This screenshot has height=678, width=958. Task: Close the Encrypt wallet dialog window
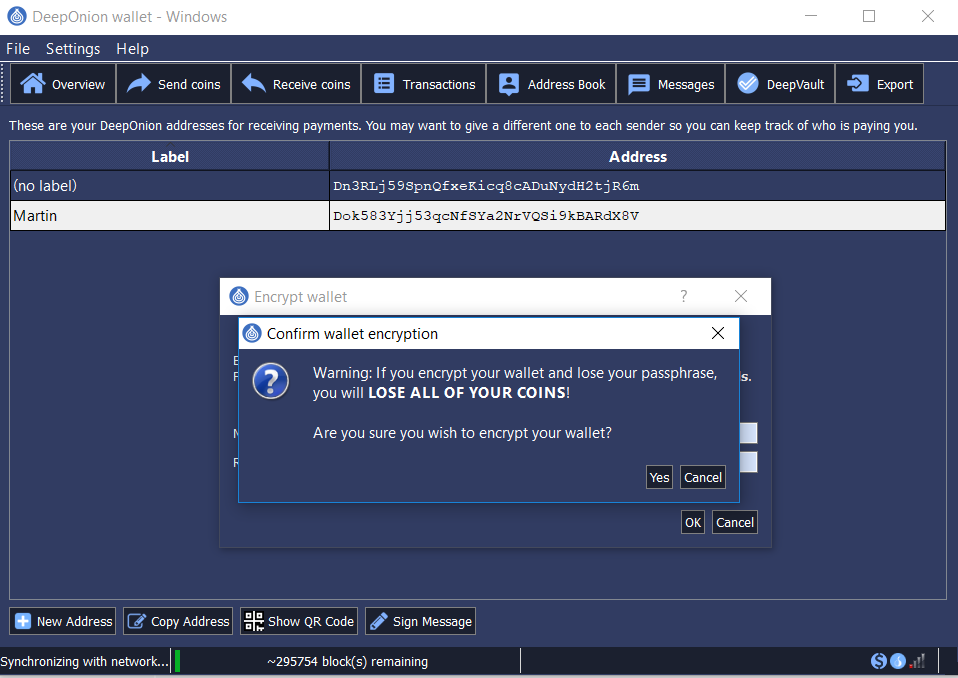740,296
